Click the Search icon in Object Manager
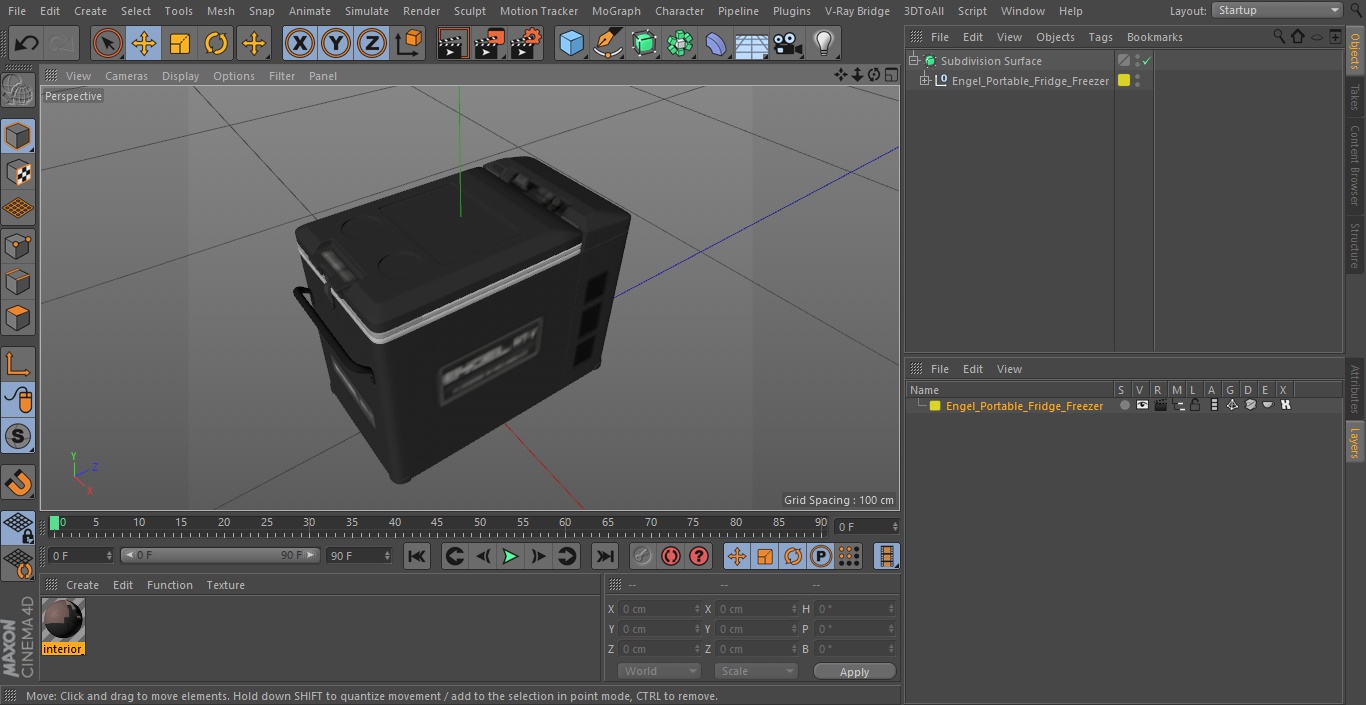Screen dimensions: 1366x705 pos(1279,37)
